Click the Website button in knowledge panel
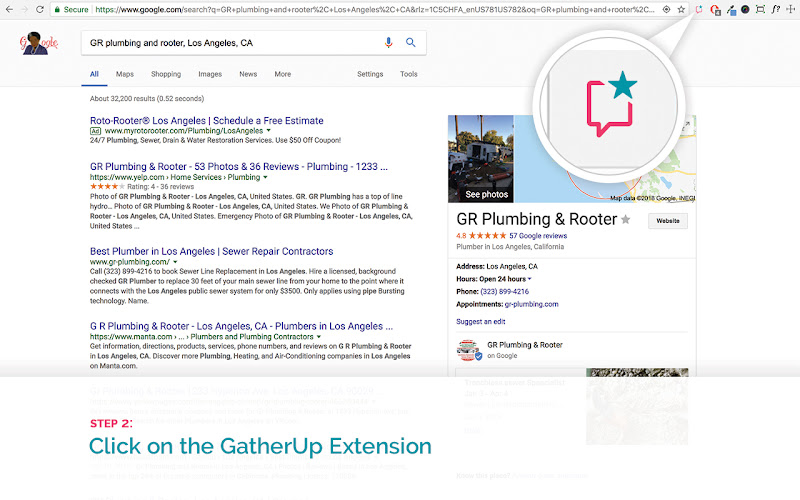Image resolution: width=800 pixels, height=500 pixels. (668, 221)
